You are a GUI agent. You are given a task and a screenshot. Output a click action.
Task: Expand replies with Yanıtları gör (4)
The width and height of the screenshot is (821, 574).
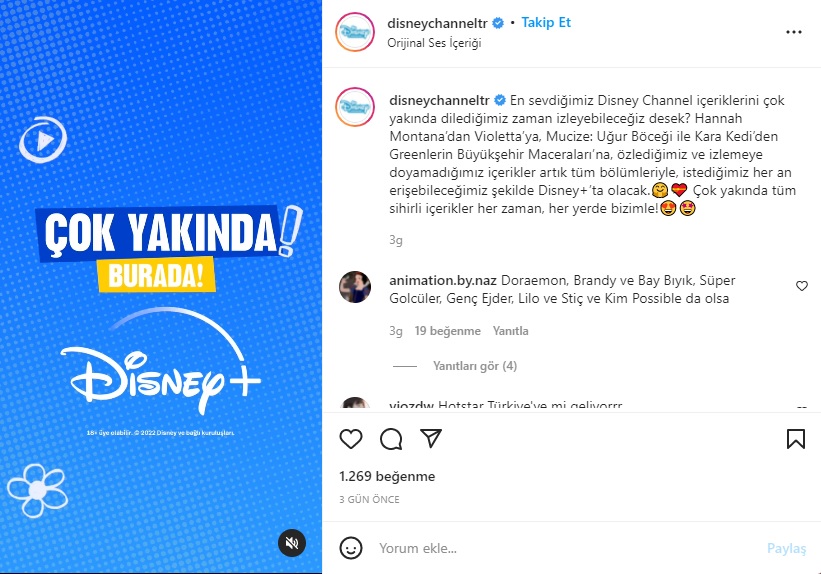[x=475, y=366]
